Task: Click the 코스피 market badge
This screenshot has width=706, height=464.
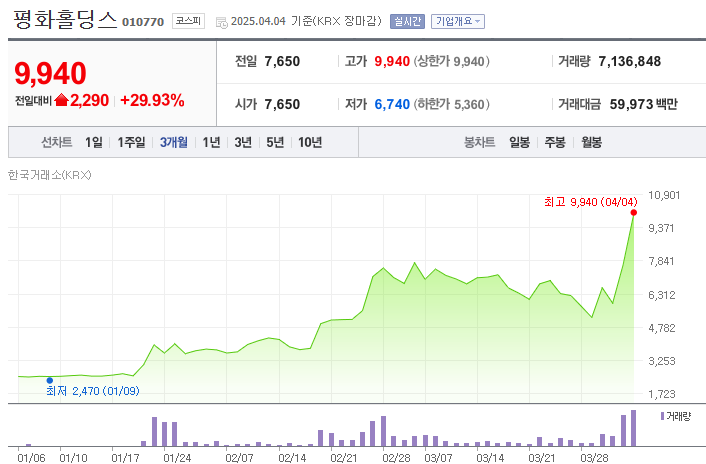Action: tap(188, 21)
